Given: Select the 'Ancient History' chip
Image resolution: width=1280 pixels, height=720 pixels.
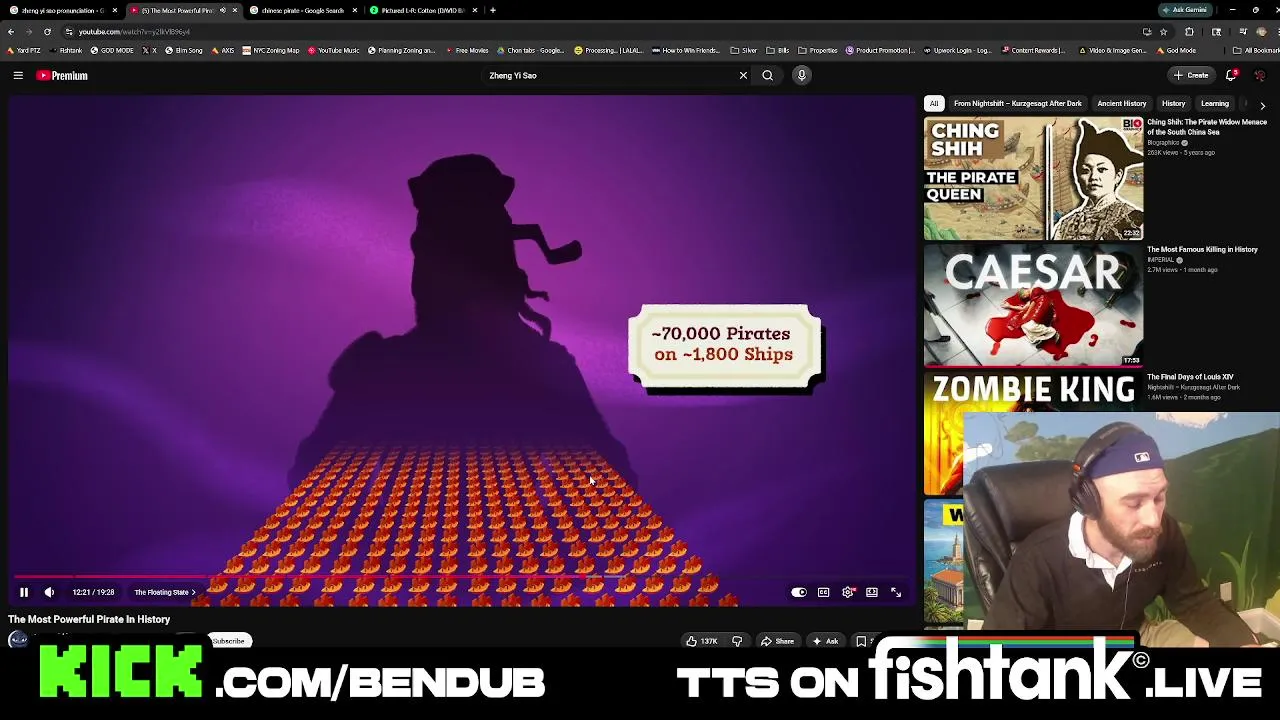Looking at the screenshot, I should tap(1121, 103).
